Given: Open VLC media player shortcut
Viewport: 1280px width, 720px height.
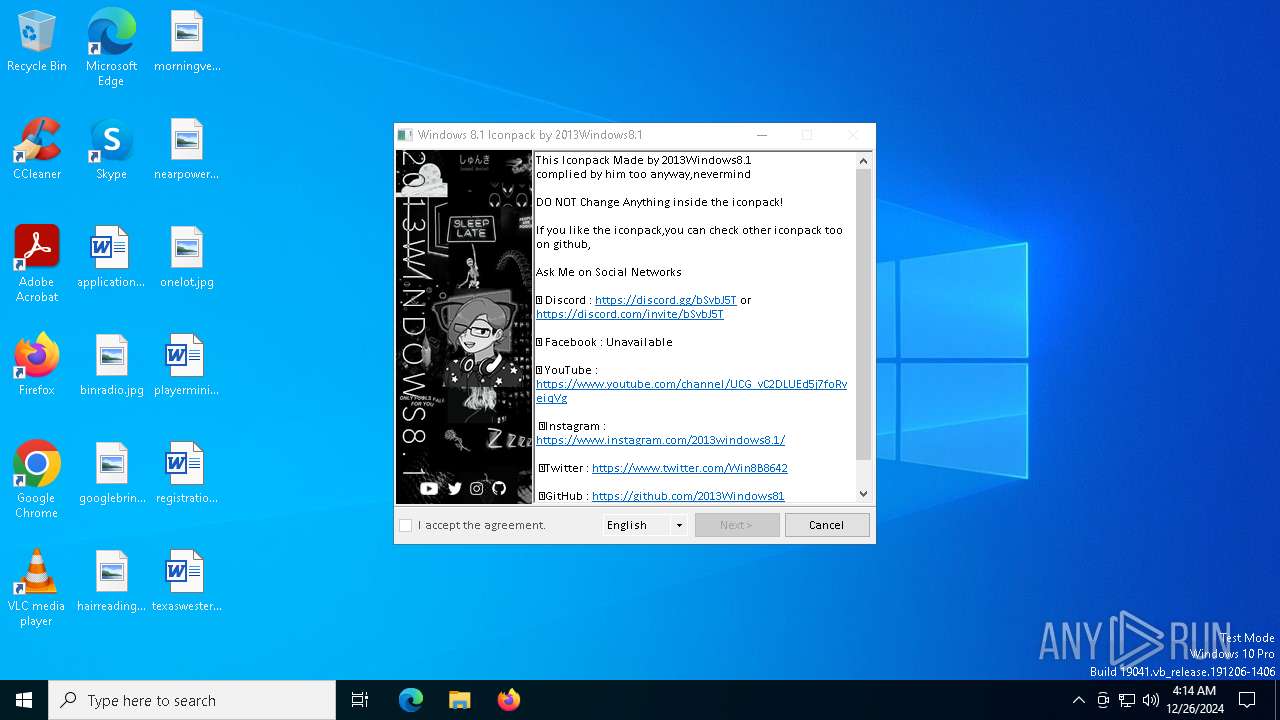Looking at the screenshot, I should [x=37, y=588].
